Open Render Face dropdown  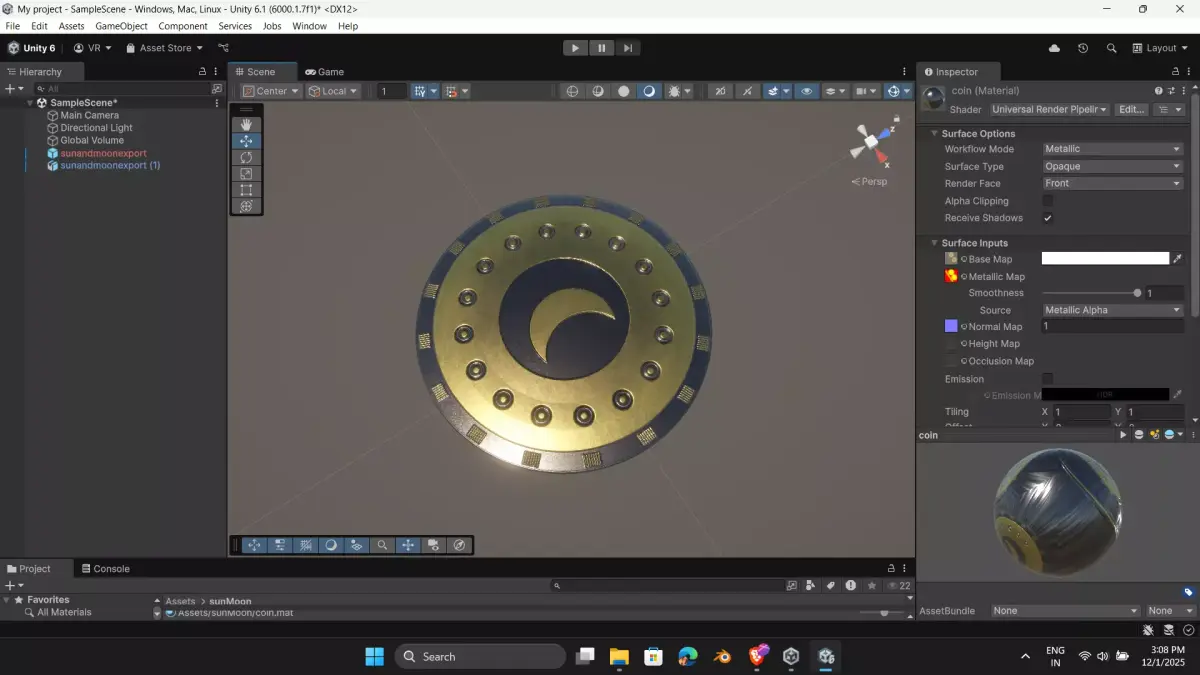coord(1113,183)
